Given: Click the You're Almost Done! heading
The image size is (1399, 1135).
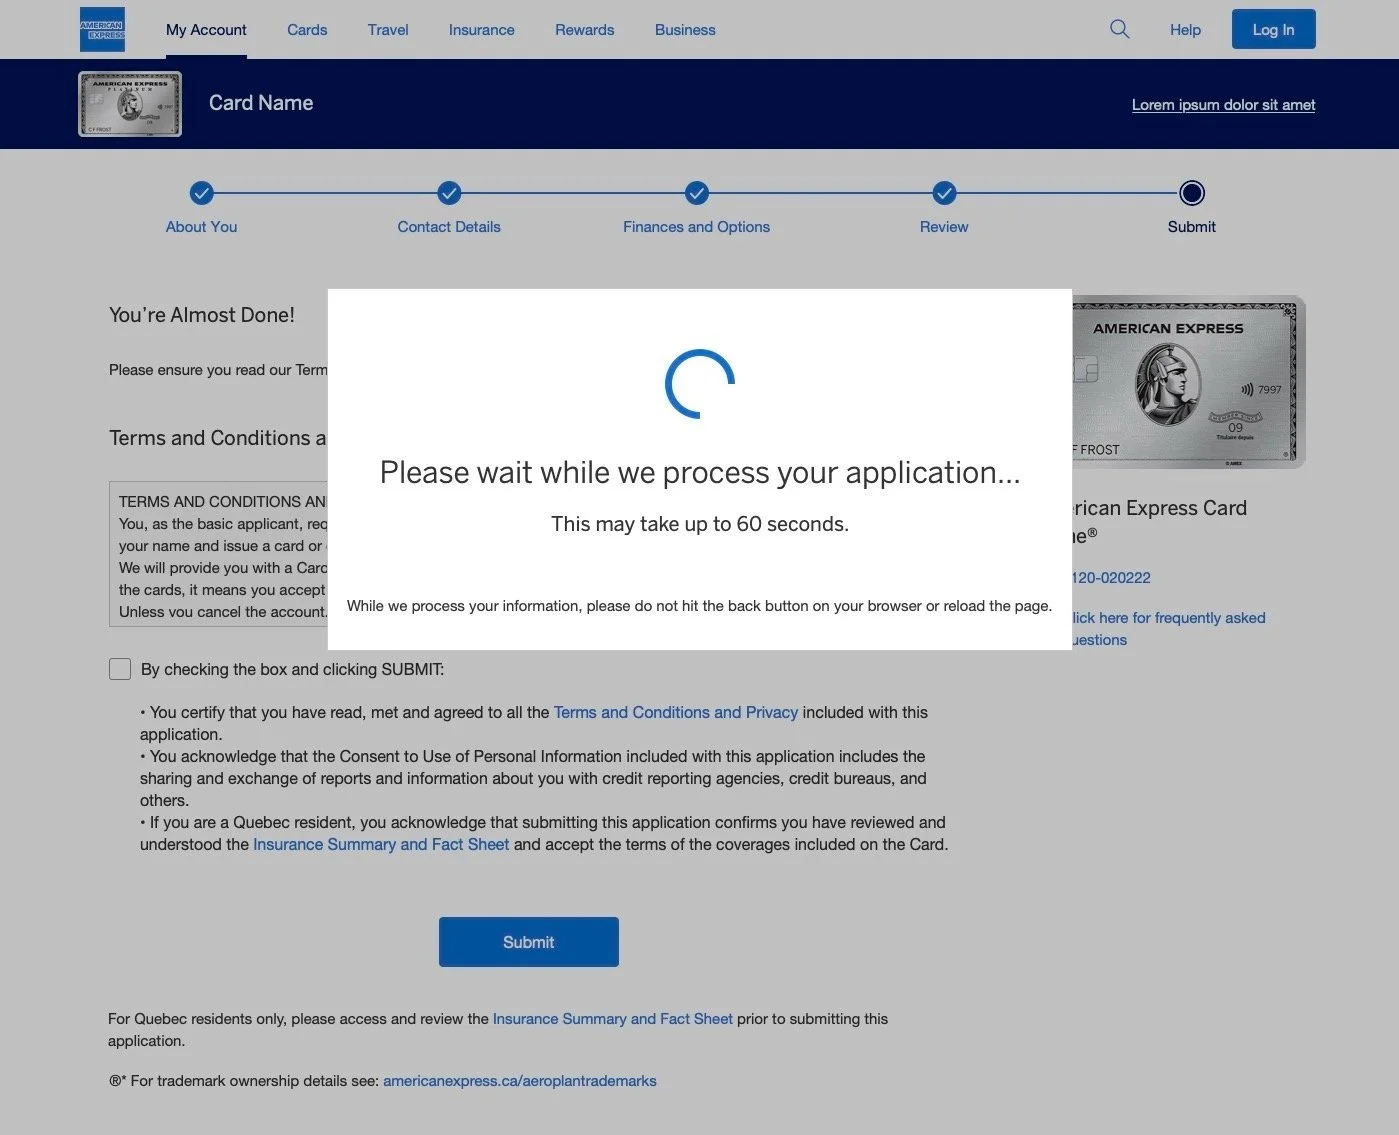Looking at the screenshot, I should [202, 315].
